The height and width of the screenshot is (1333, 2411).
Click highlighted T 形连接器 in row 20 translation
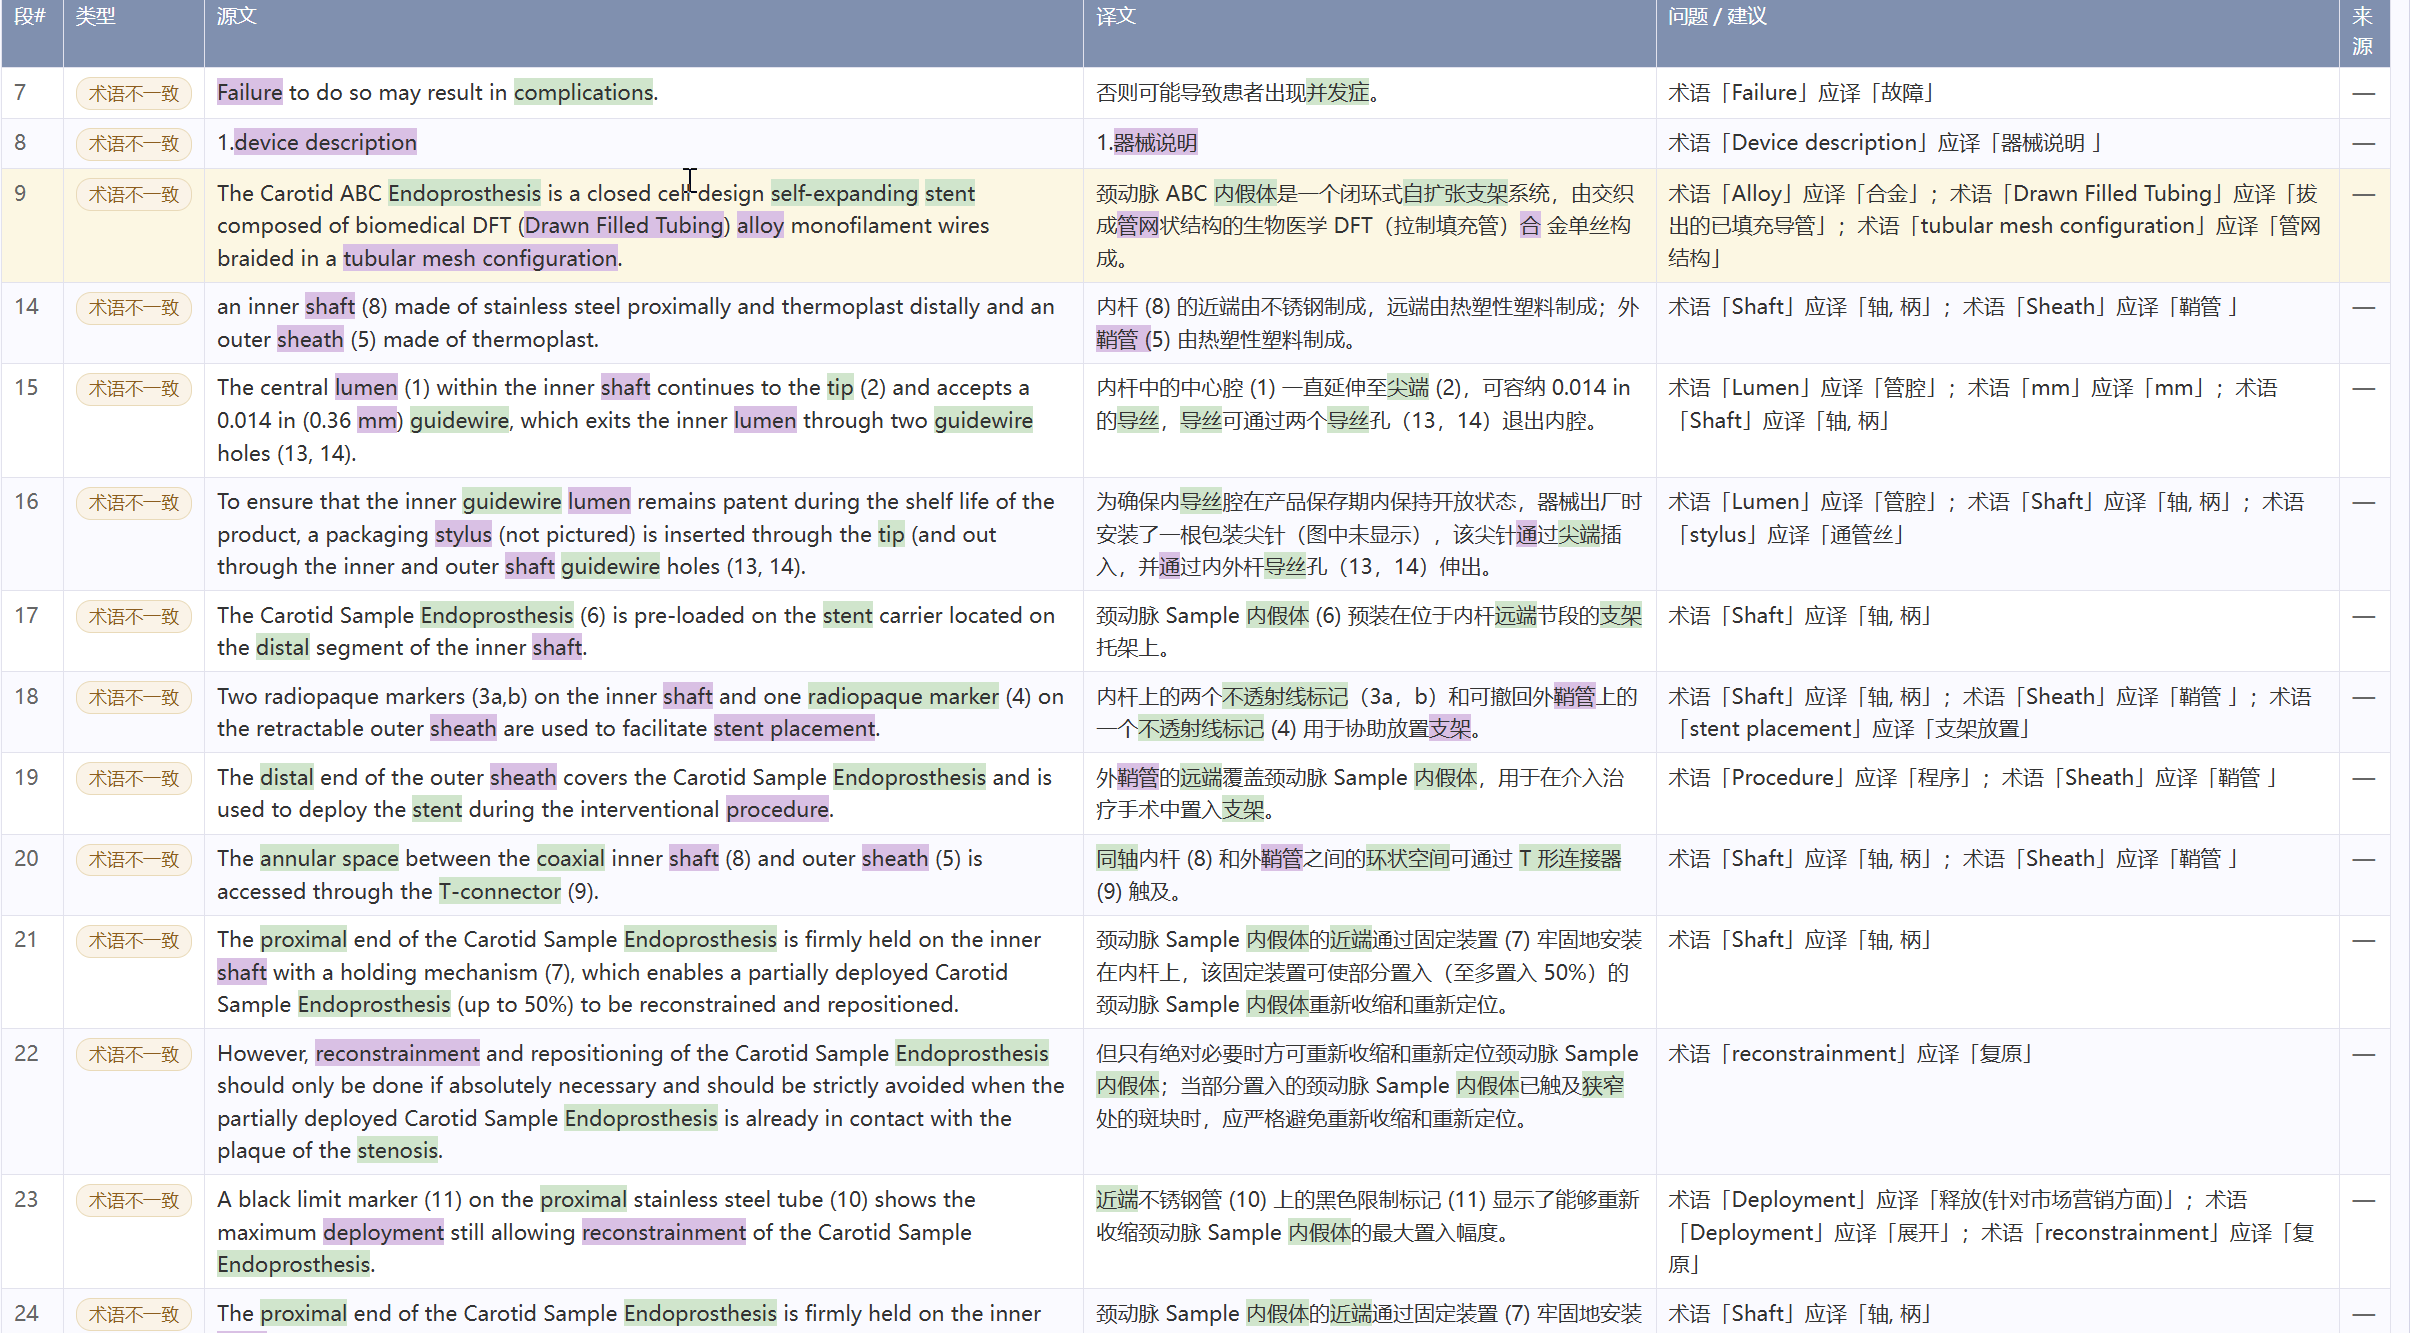point(1570,859)
